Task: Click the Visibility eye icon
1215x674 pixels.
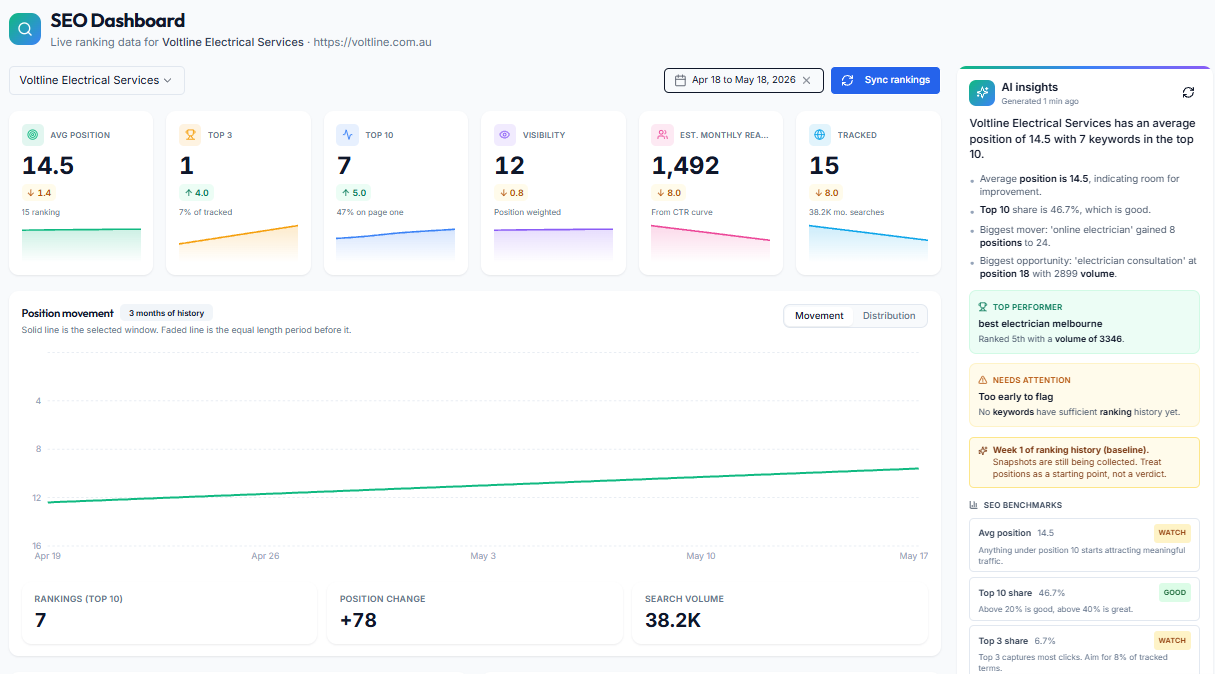Action: (x=505, y=134)
